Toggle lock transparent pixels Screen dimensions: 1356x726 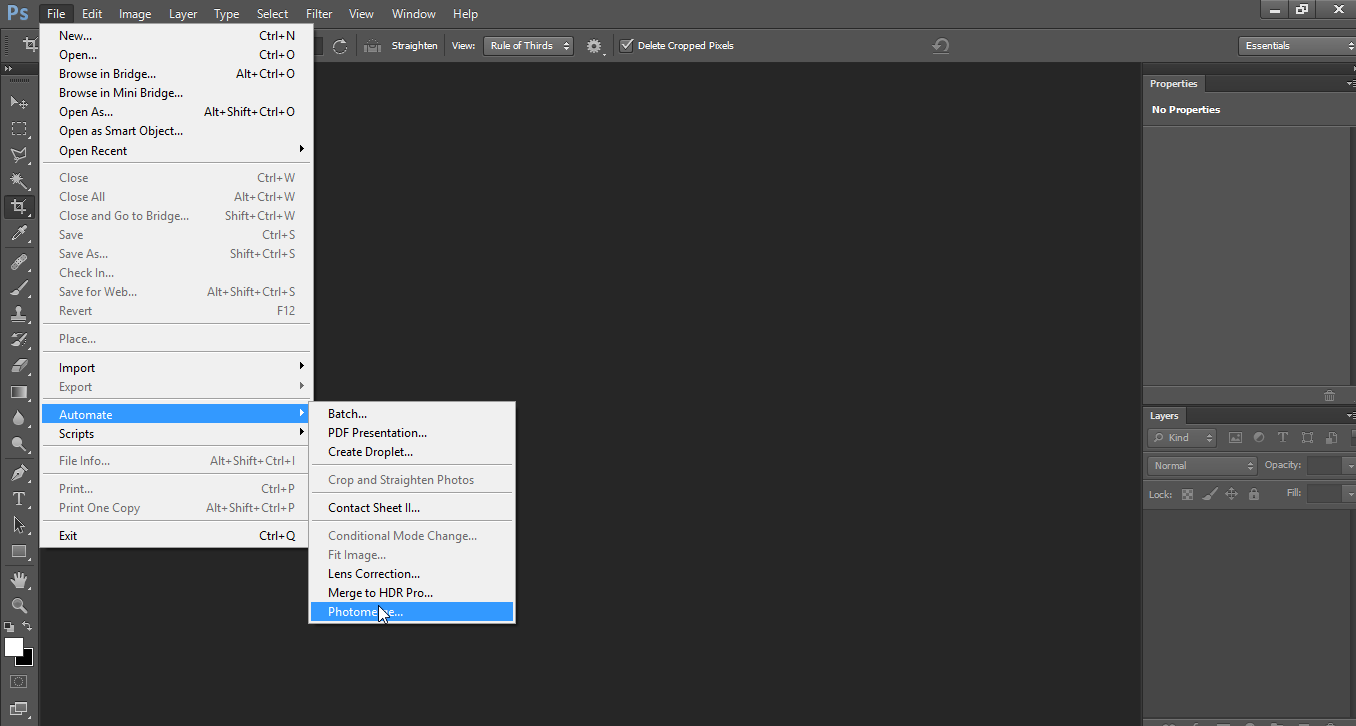[x=1188, y=494]
